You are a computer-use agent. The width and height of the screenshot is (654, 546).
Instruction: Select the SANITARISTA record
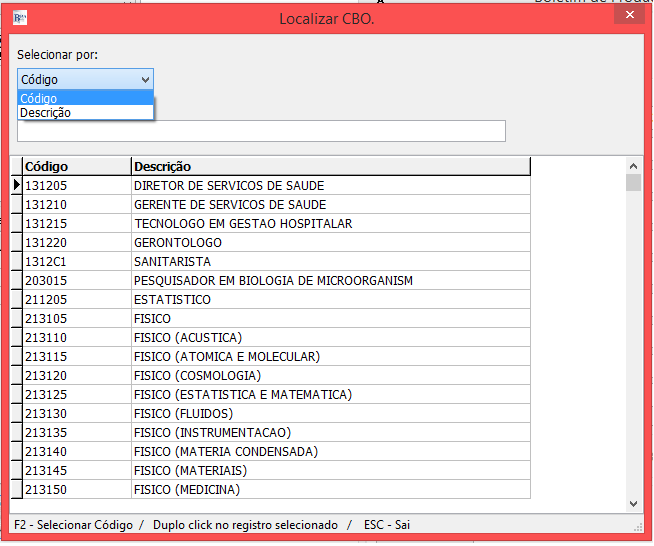click(x=173, y=262)
